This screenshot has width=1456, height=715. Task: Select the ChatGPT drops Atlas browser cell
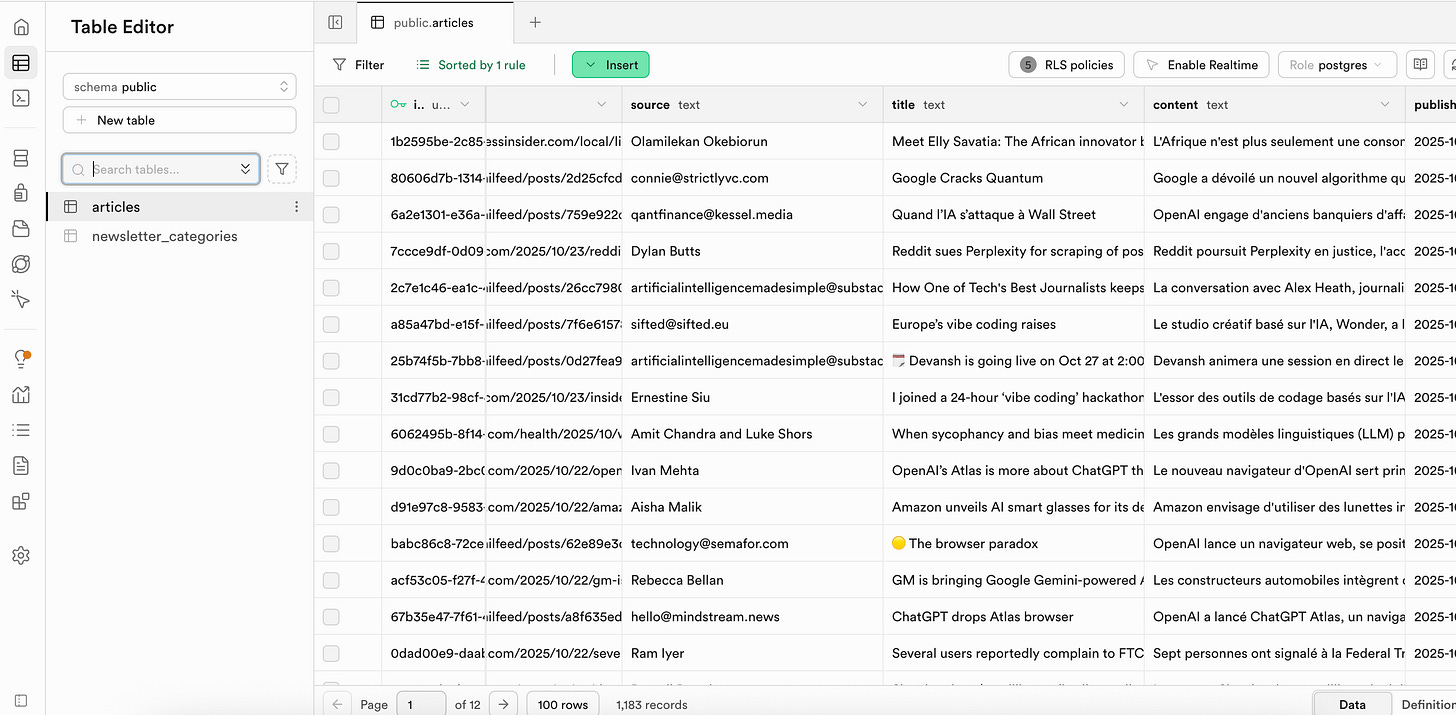pos(1014,616)
